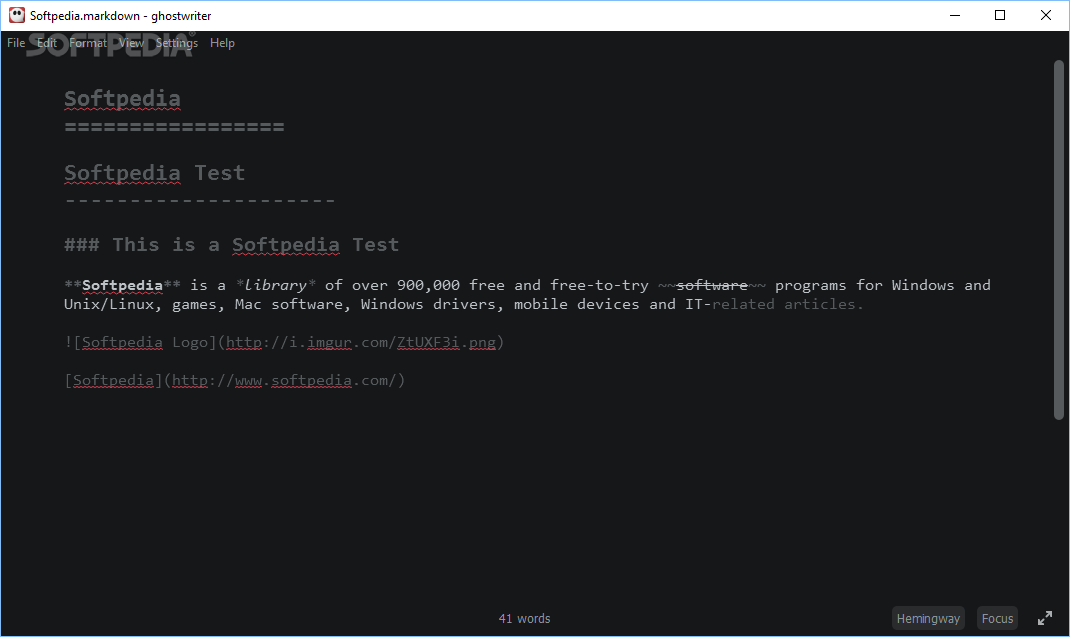Click the Softpedia heading text
This screenshot has width=1070, height=637.
pos(122,99)
